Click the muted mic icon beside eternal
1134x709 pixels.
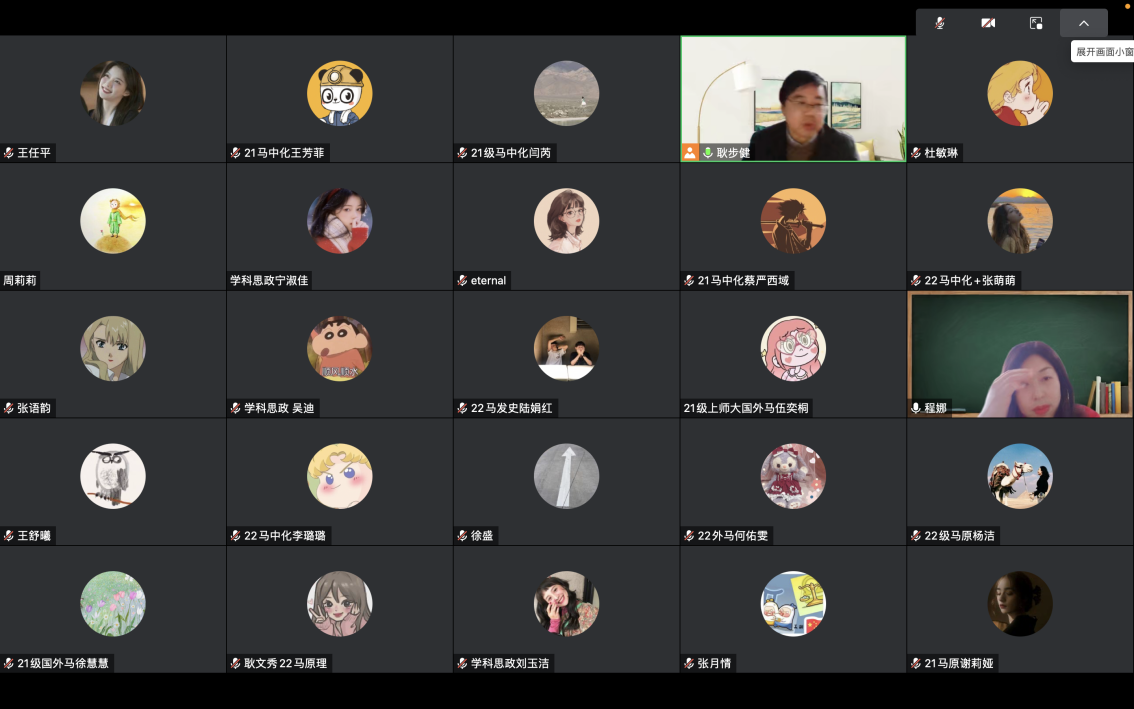click(x=462, y=281)
